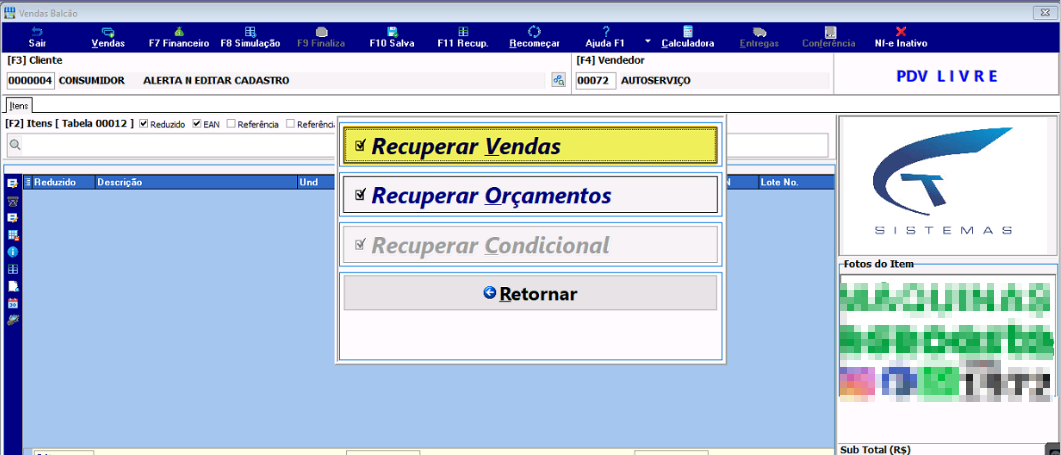Viewport: 1061px width, 455px height.
Task: Close the Vendas Balcão window
Action: pos(1045,13)
